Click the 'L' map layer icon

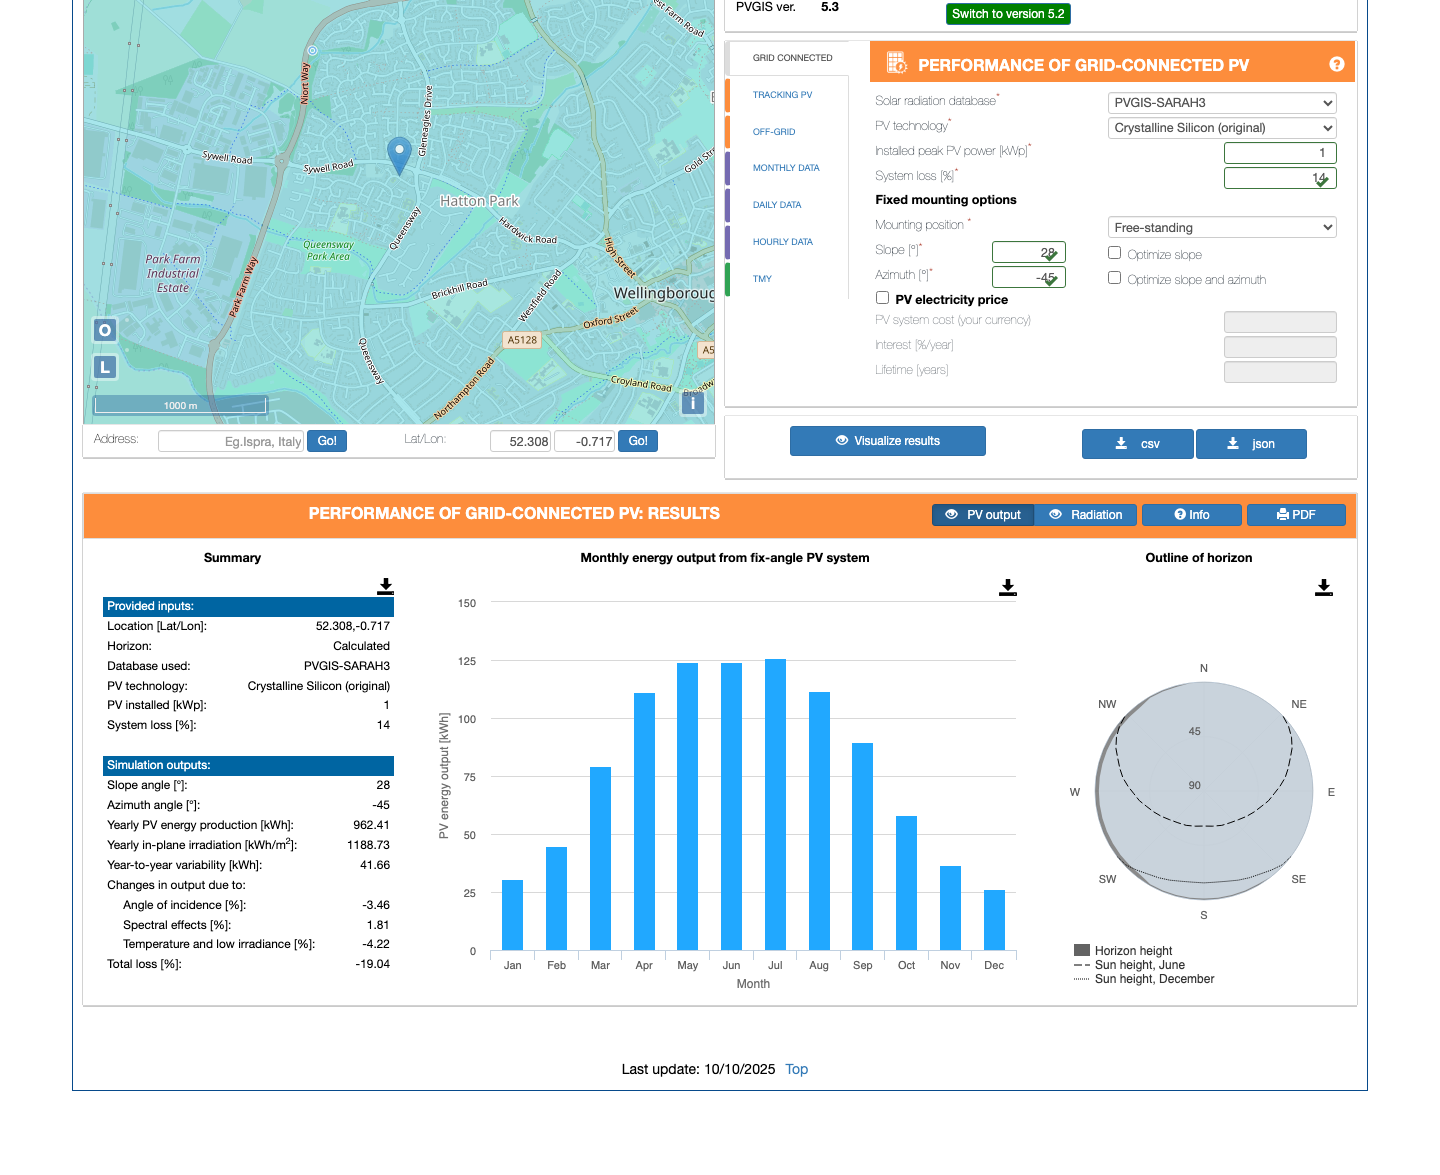point(104,367)
